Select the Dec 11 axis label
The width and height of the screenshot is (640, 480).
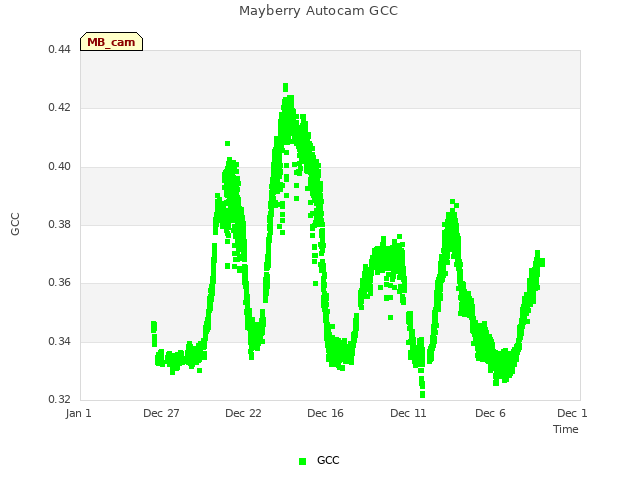(408, 413)
